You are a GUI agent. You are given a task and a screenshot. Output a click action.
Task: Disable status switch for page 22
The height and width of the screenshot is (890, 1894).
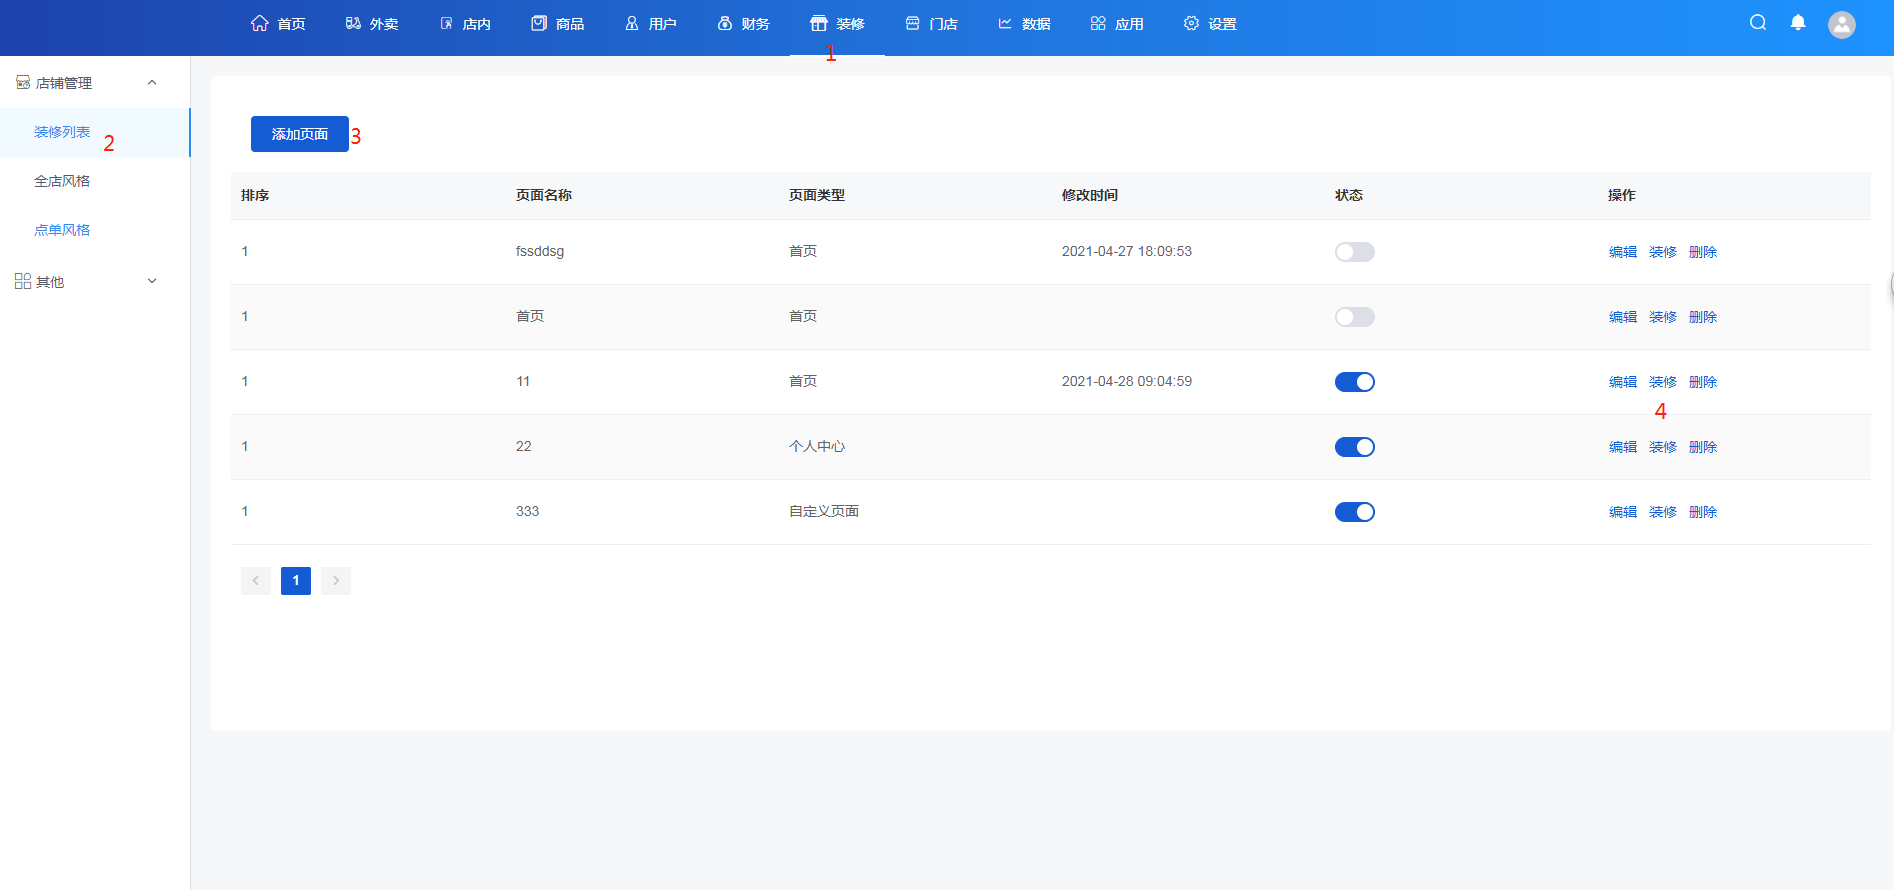point(1355,447)
